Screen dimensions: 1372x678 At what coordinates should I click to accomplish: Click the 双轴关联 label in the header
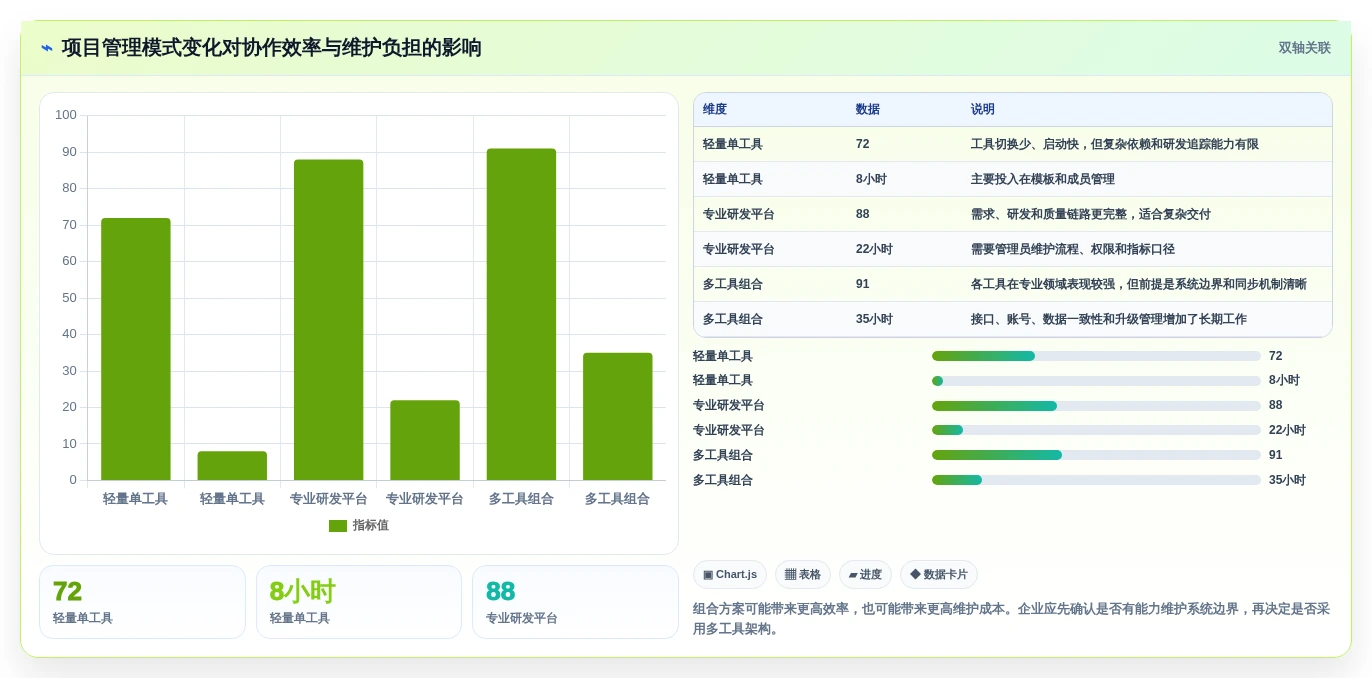pos(1304,48)
